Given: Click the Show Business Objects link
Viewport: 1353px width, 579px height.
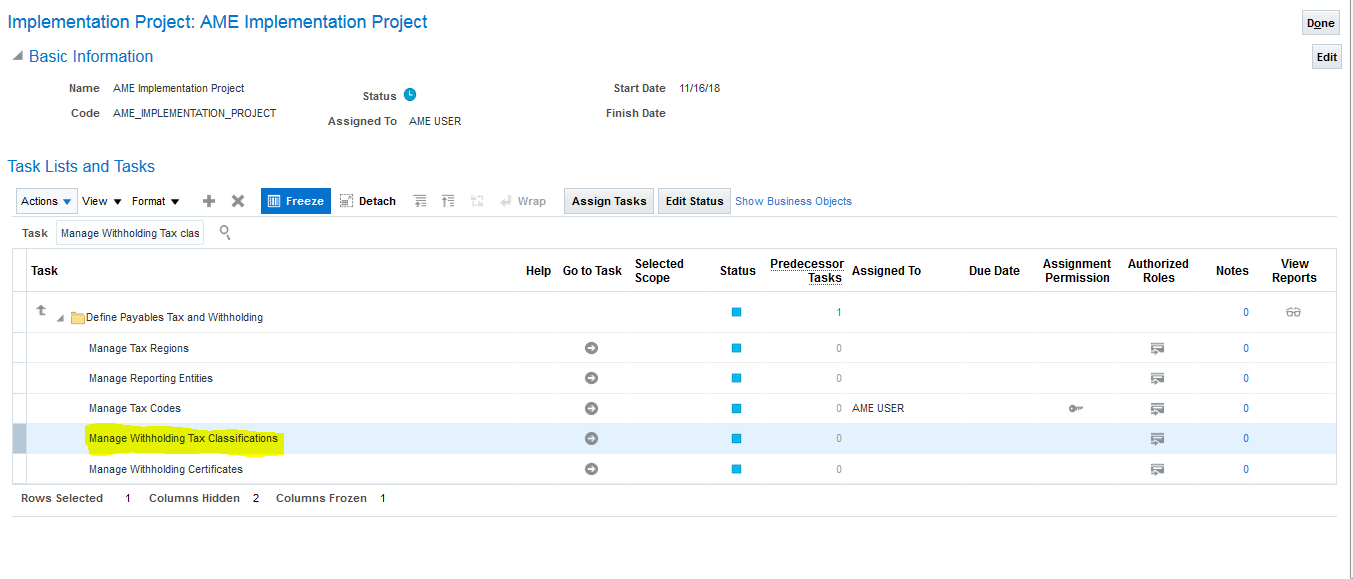Looking at the screenshot, I should pyautogui.click(x=793, y=201).
